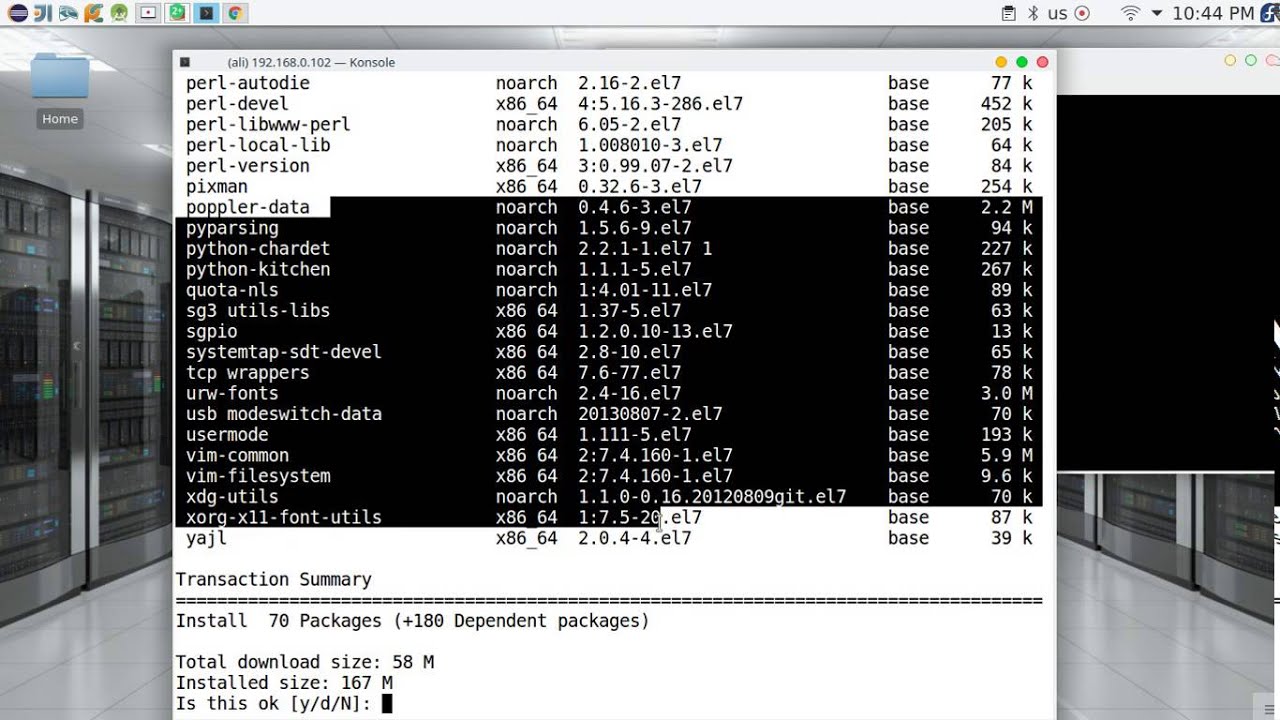The image size is (1280, 720).
Task: Click the '5.9 M' size of vim-common
Action: click(1007, 456)
